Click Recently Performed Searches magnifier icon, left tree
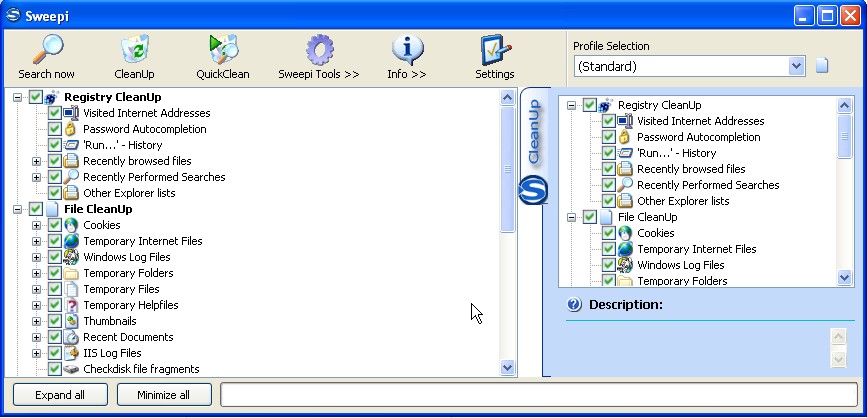 tap(71, 177)
